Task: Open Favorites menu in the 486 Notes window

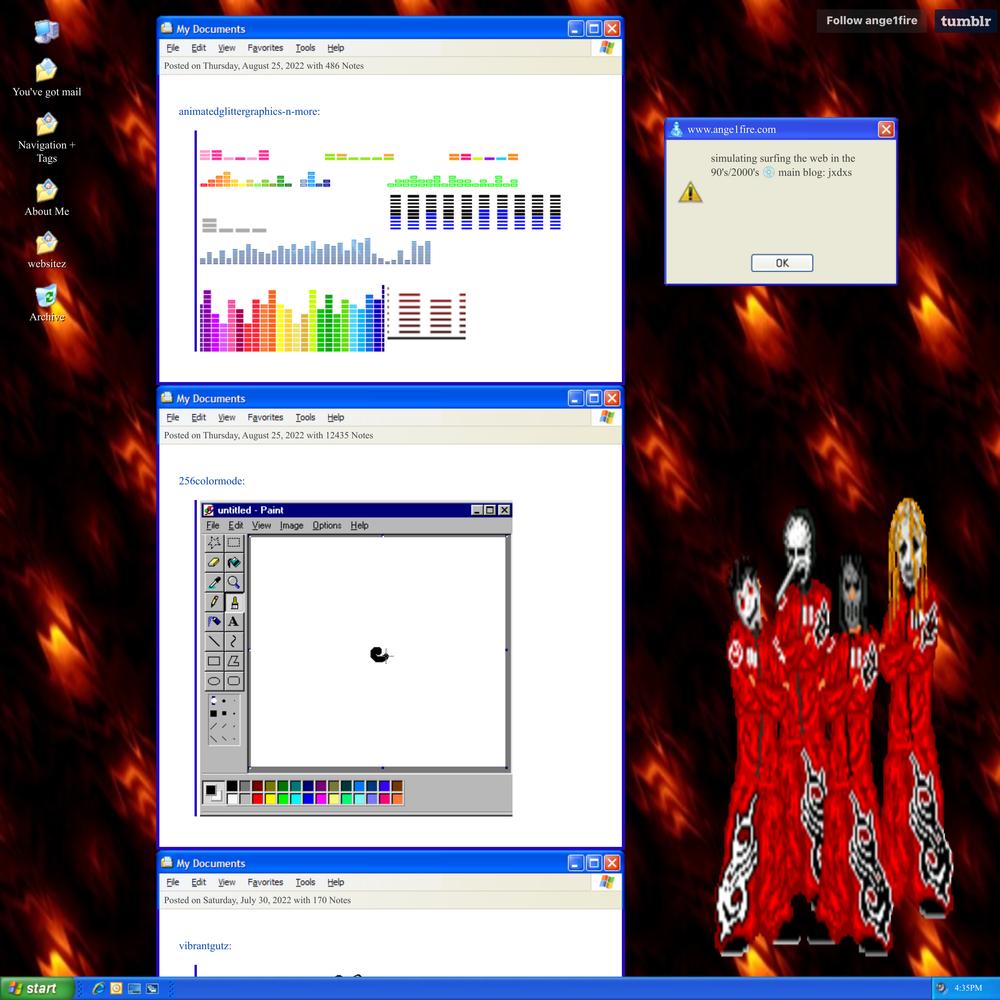Action: click(265, 48)
